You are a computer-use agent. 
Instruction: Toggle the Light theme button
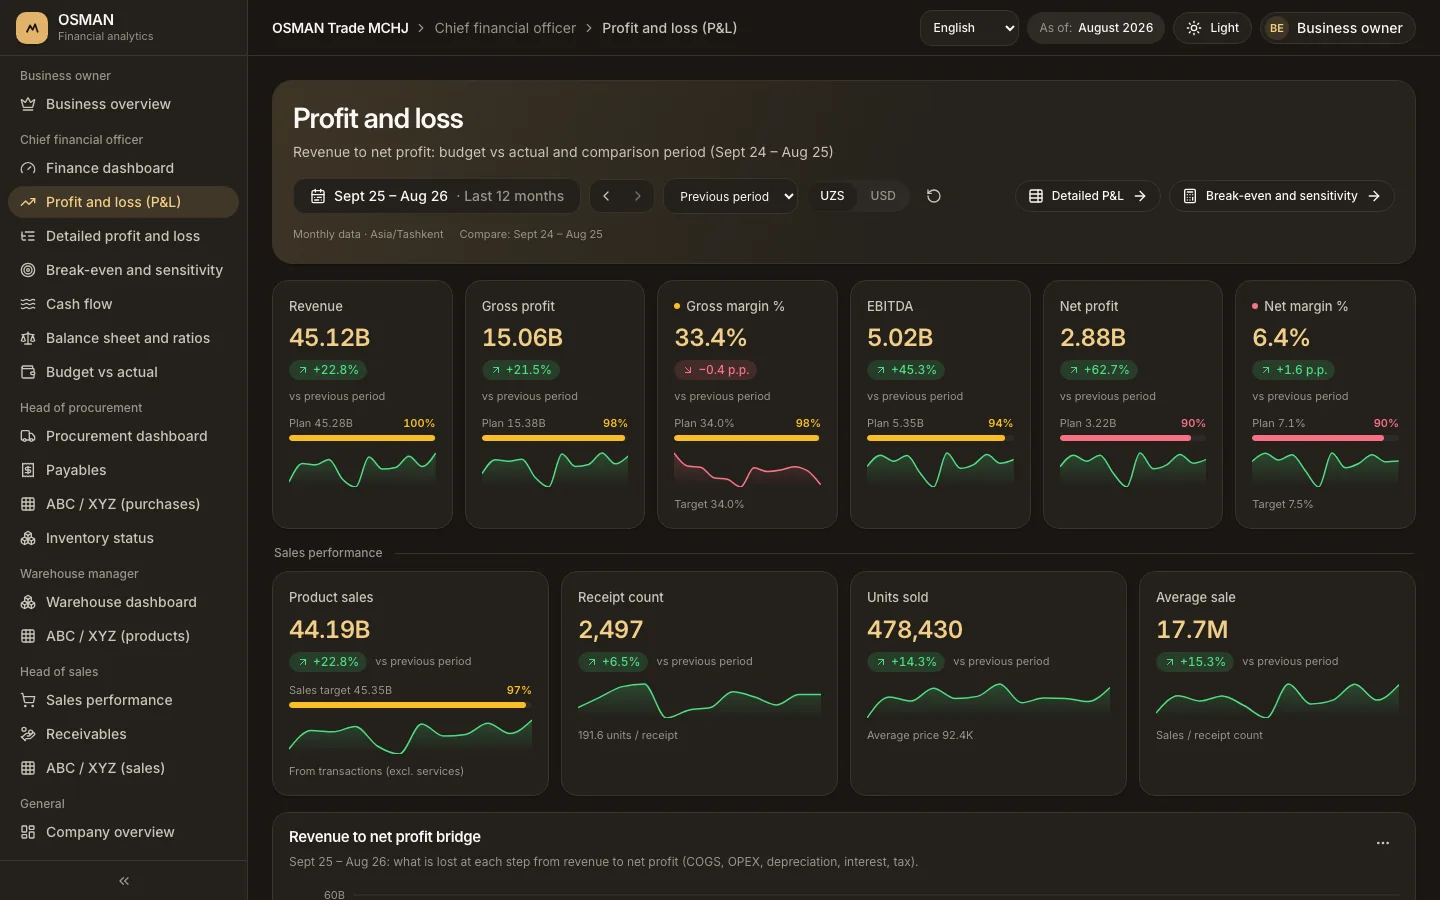pyautogui.click(x=1212, y=28)
